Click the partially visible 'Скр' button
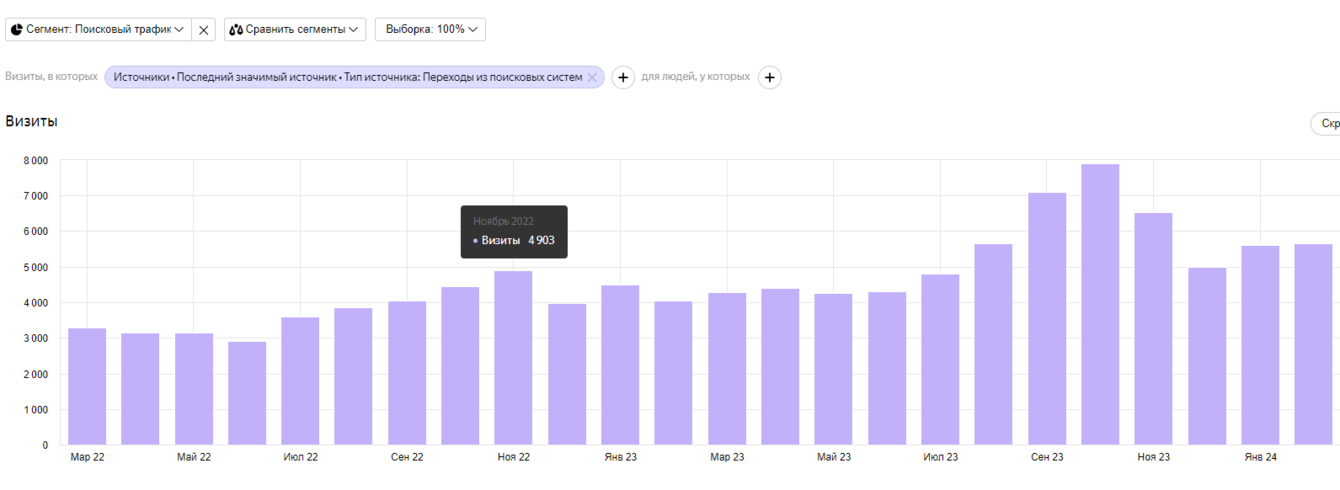This screenshot has height=490, width=1340. 1326,124
